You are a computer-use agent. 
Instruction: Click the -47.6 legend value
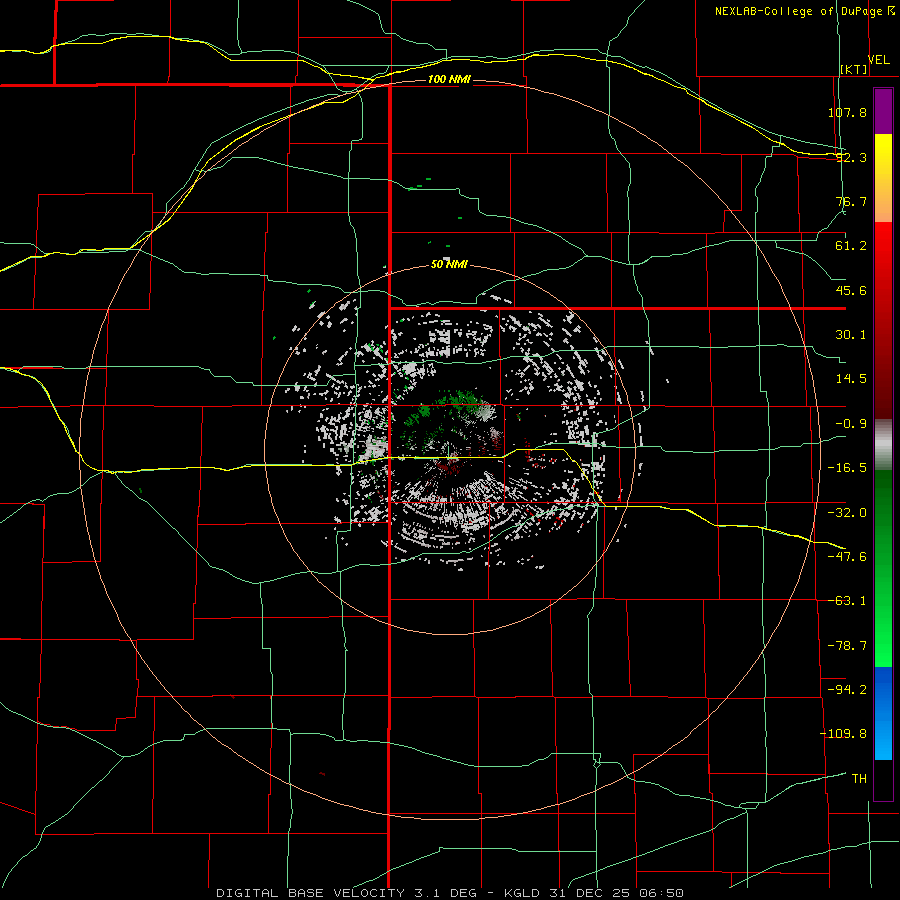coord(847,557)
